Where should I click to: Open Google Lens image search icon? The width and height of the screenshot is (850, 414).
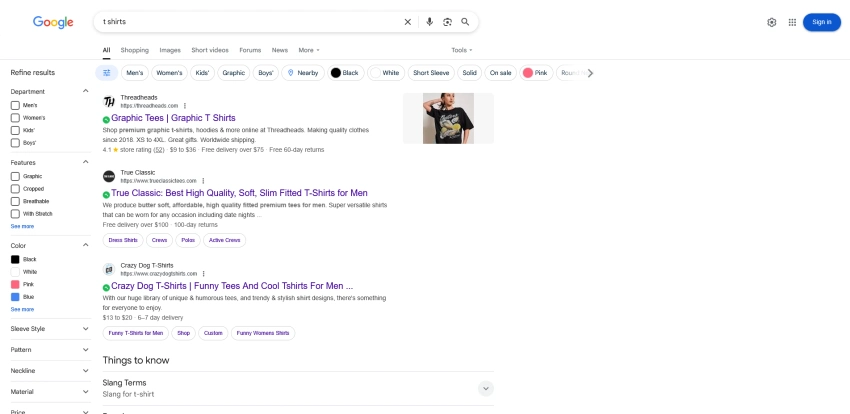[x=447, y=22]
